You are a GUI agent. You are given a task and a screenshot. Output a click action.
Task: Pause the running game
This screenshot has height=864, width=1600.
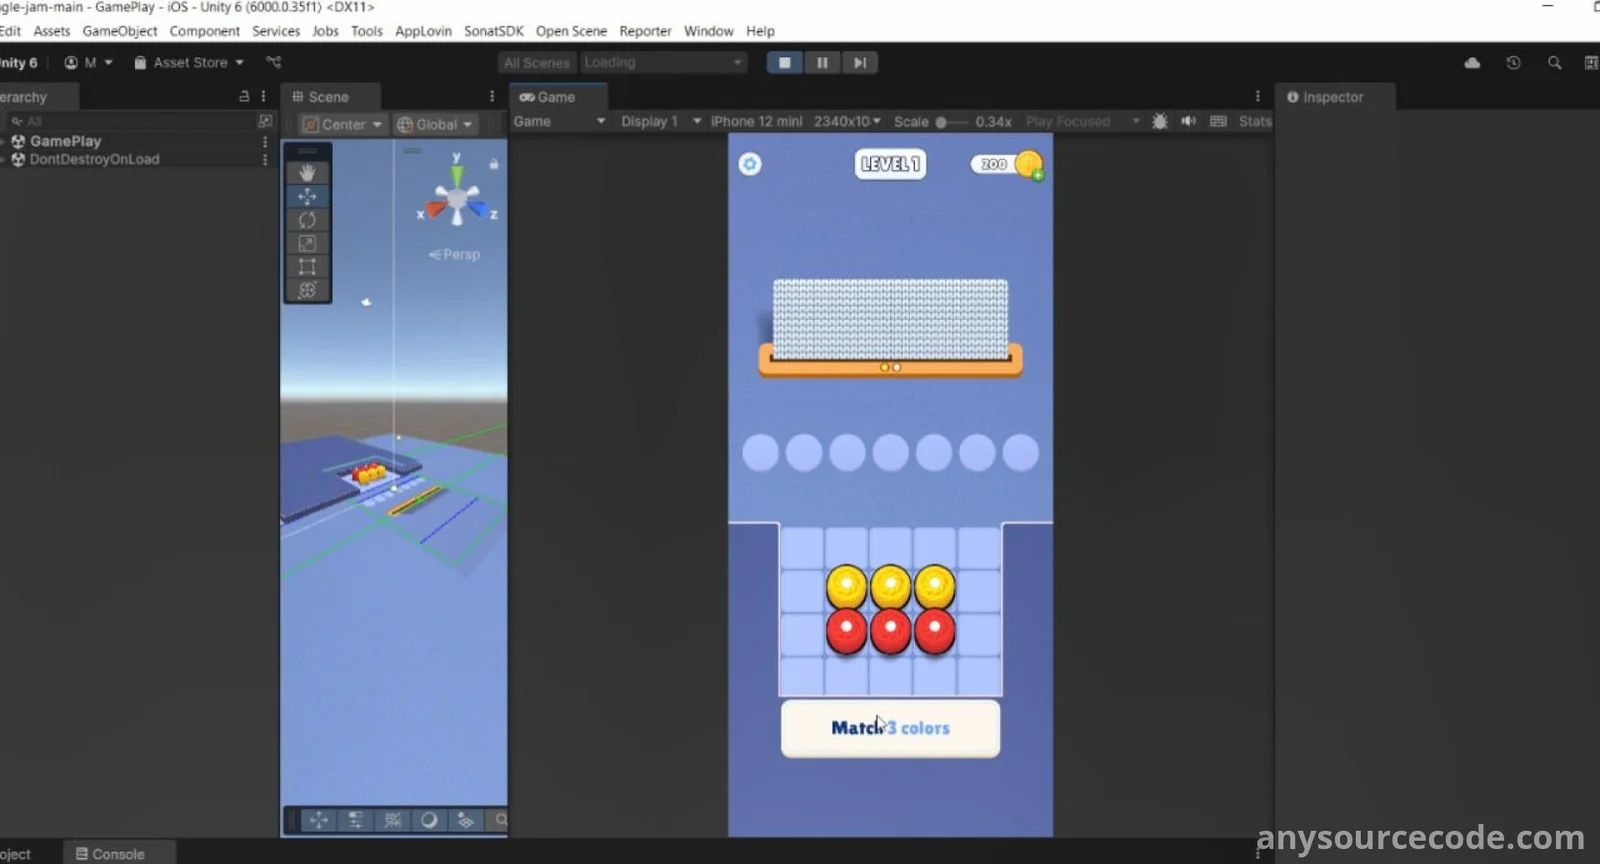point(822,63)
